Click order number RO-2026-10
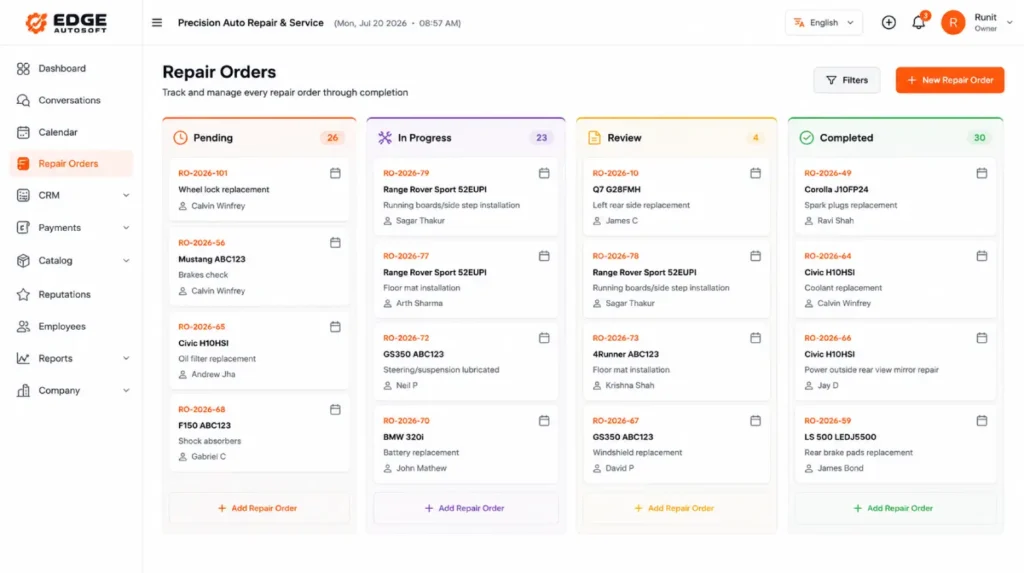Viewport: 1024px width, 573px height. (615, 174)
